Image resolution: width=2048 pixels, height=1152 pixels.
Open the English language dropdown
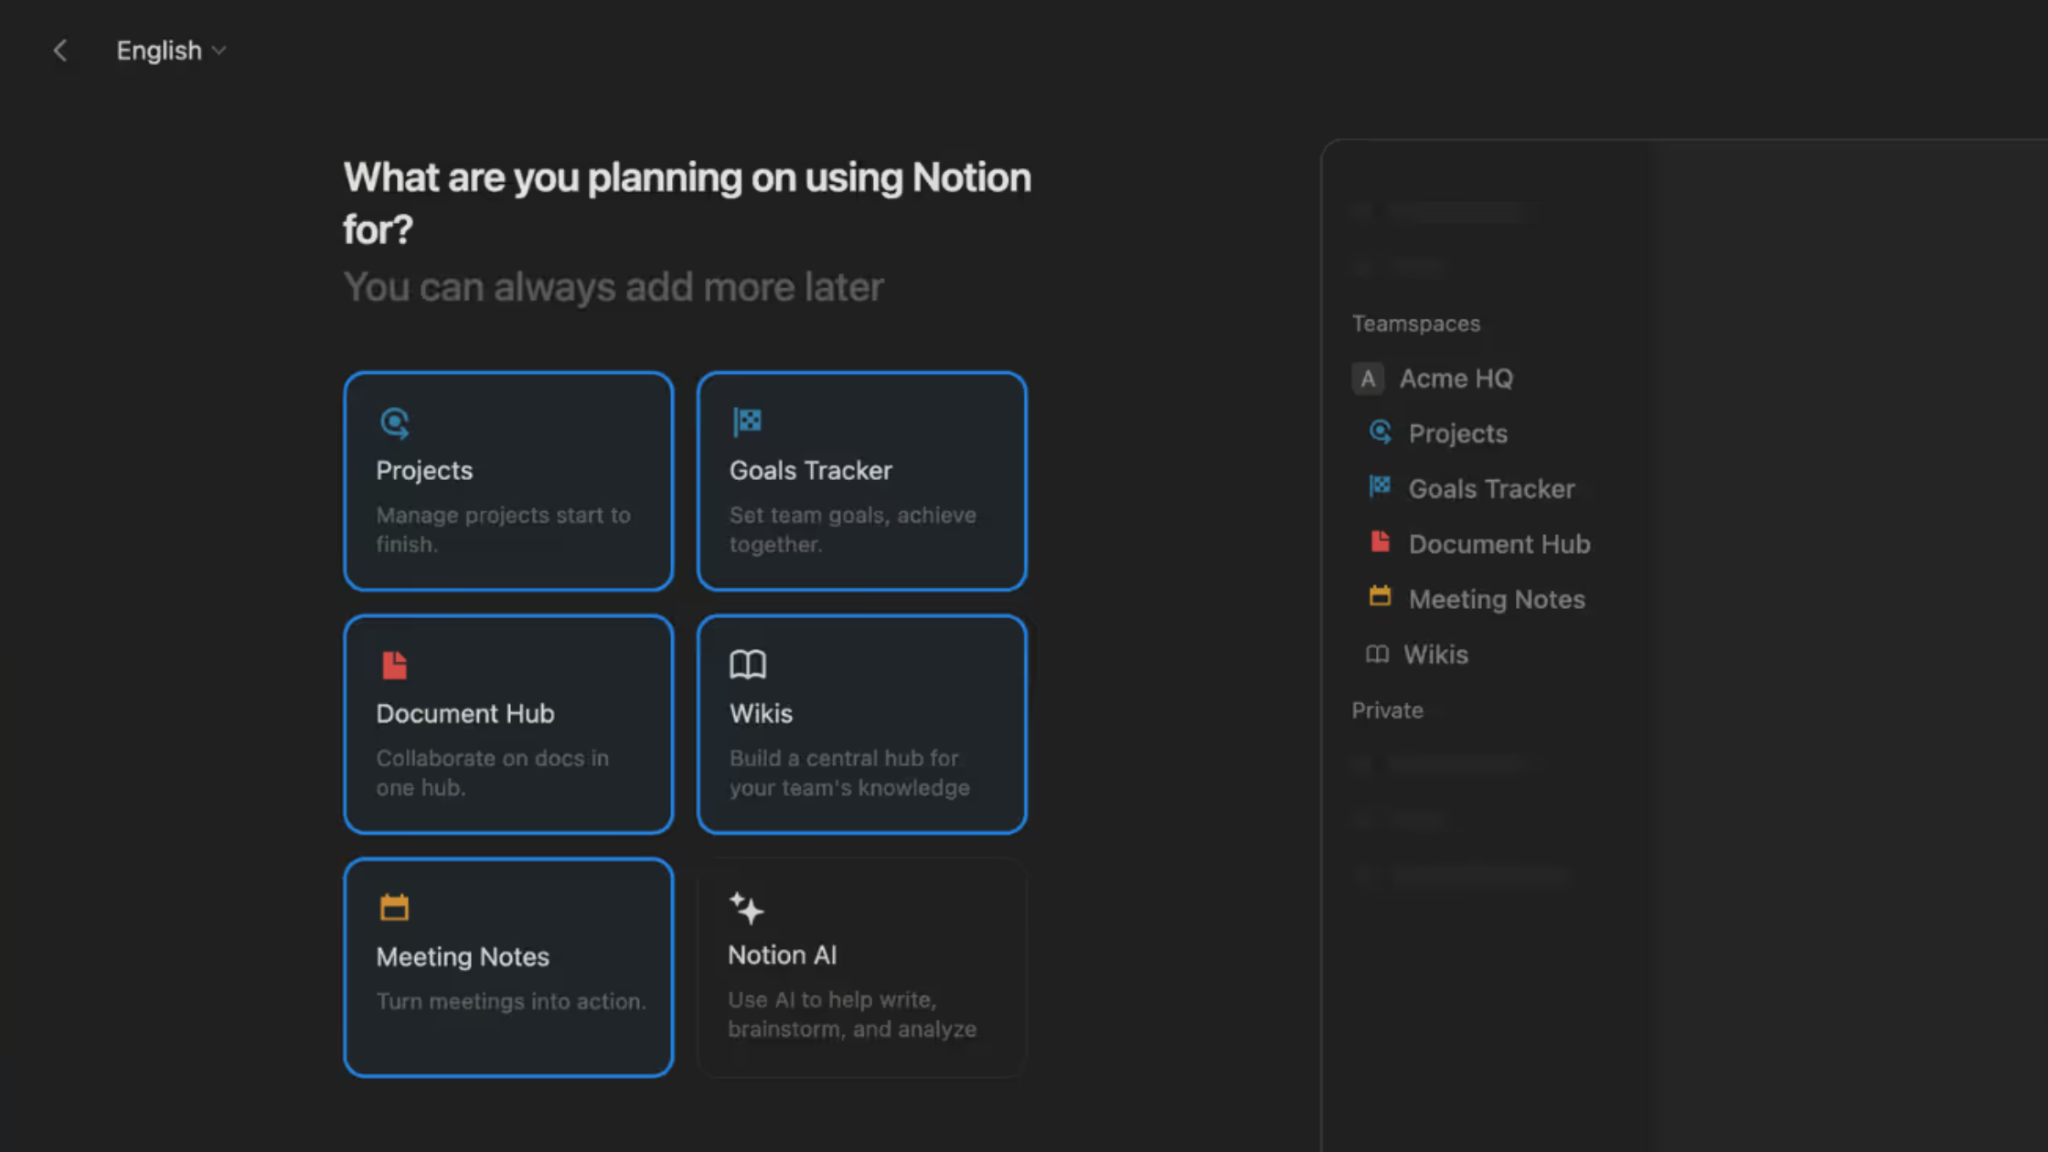click(171, 50)
